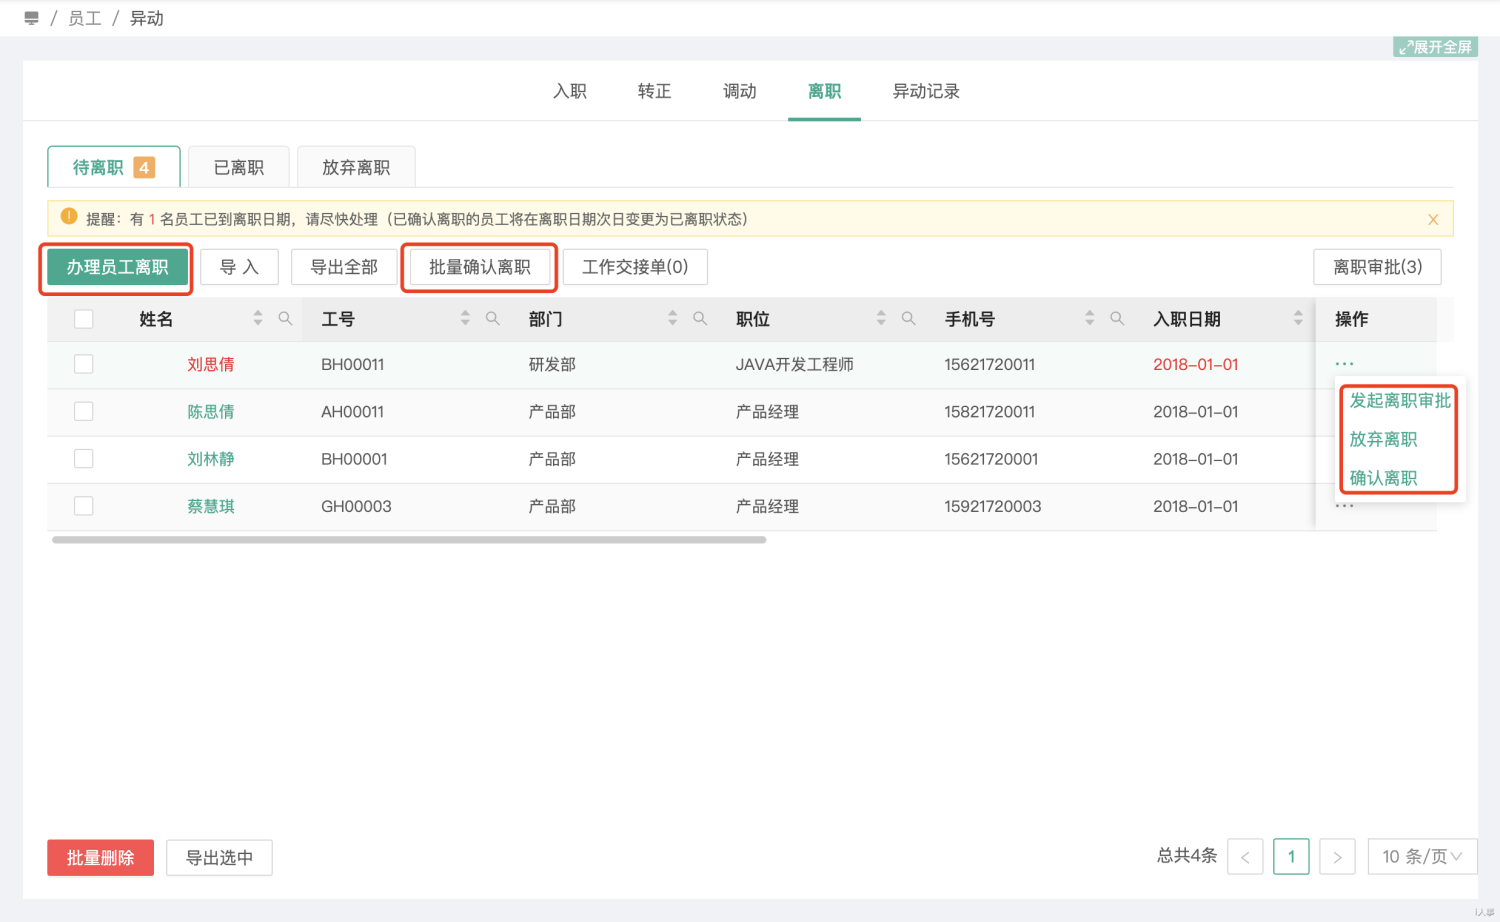Click the search icon in 部门 column
This screenshot has height=922, width=1500.
pyautogui.click(x=700, y=318)
